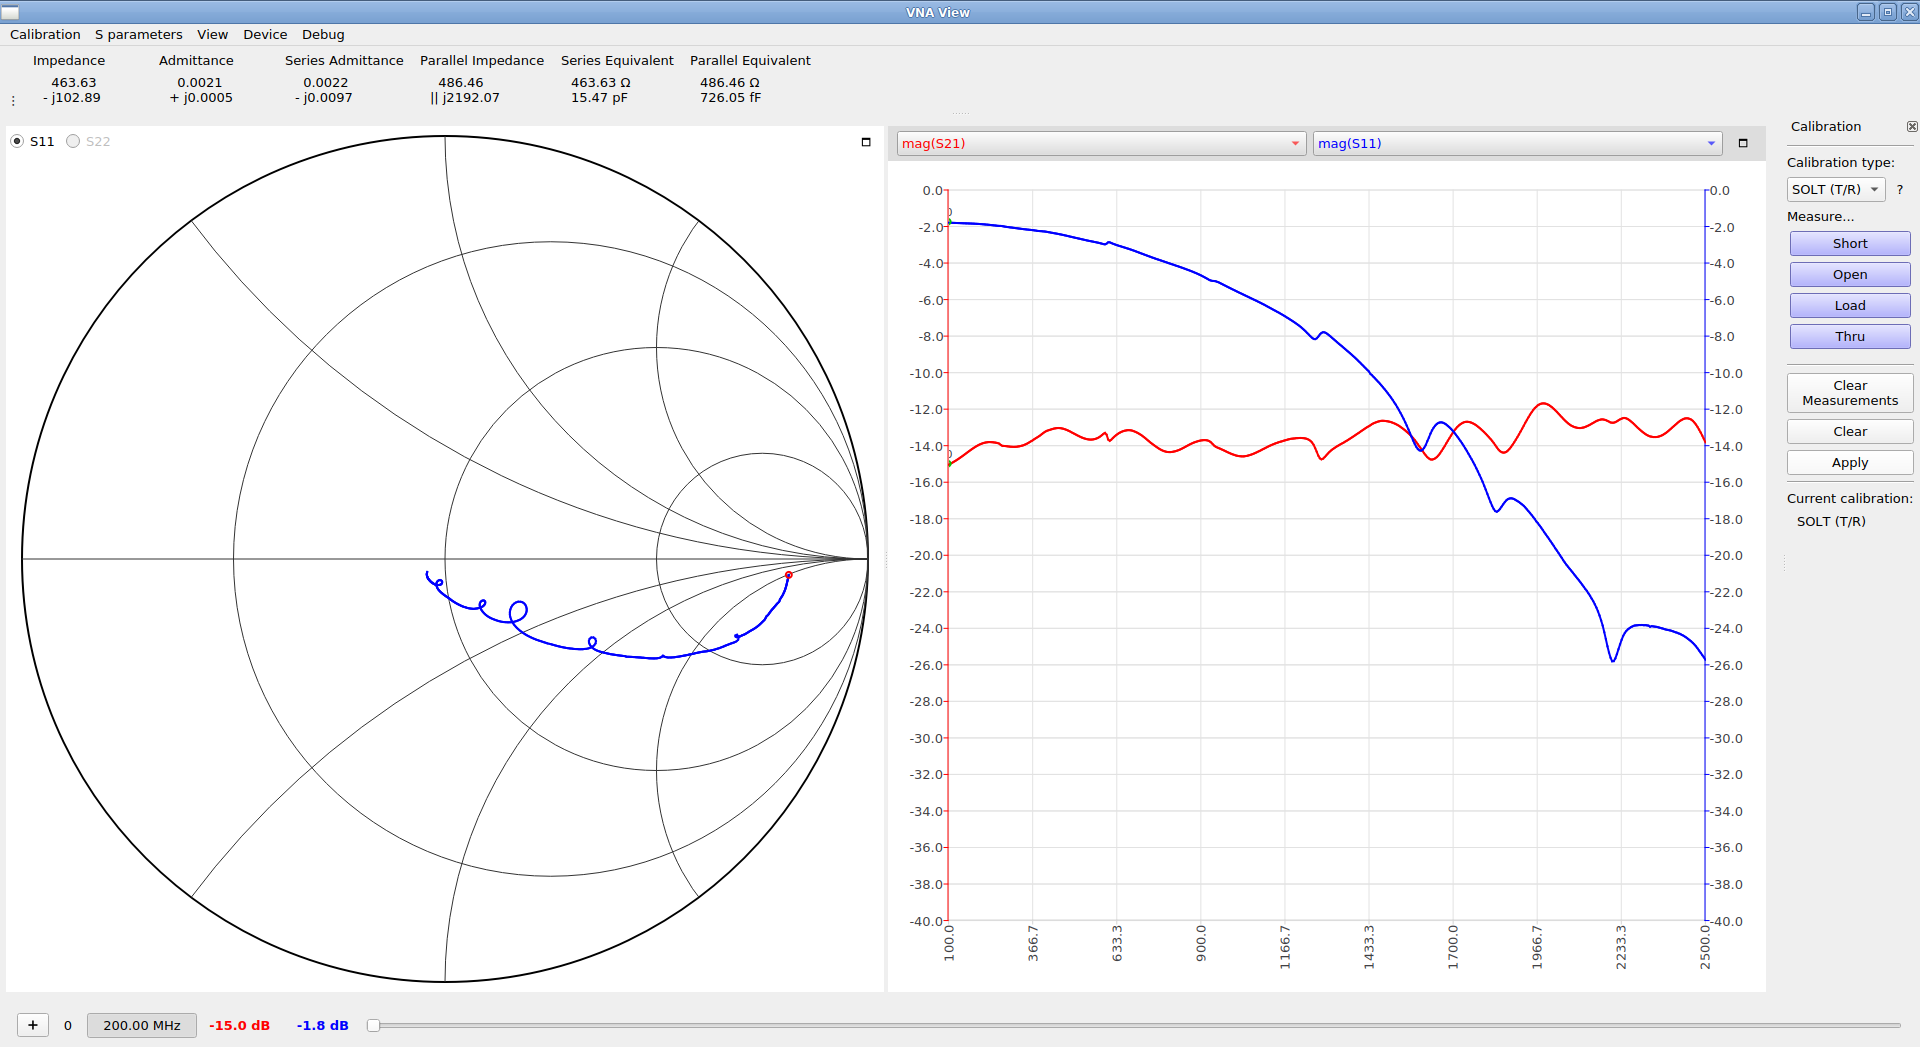Screen dimensions: 1920x1047
Task: Add a marker with the plus button
Action: (33, 1025)
